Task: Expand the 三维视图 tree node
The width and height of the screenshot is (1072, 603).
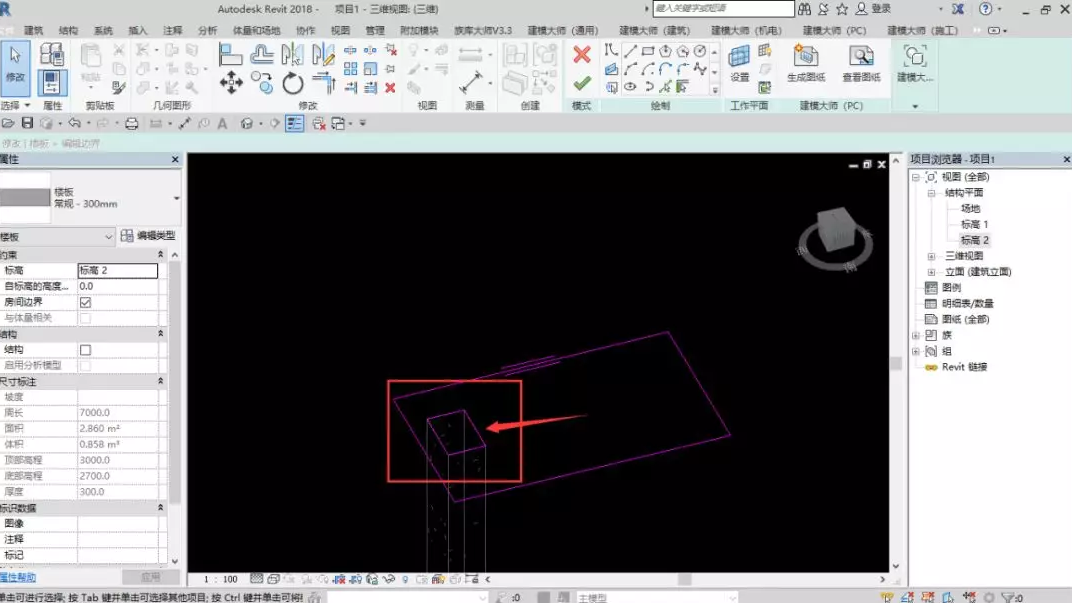Action: pos(932,256)
